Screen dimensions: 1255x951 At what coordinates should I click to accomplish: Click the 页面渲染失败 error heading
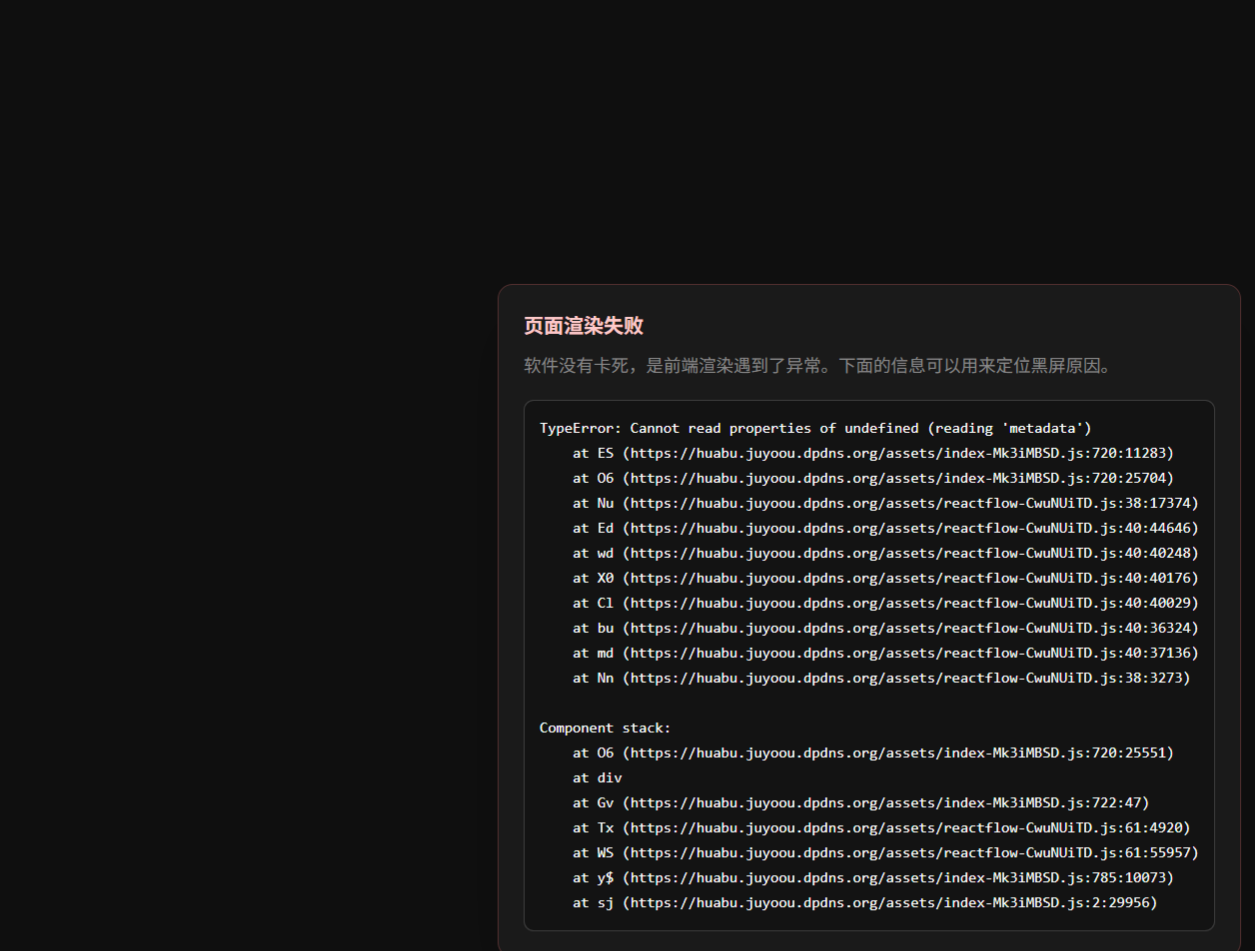[583, 326]
